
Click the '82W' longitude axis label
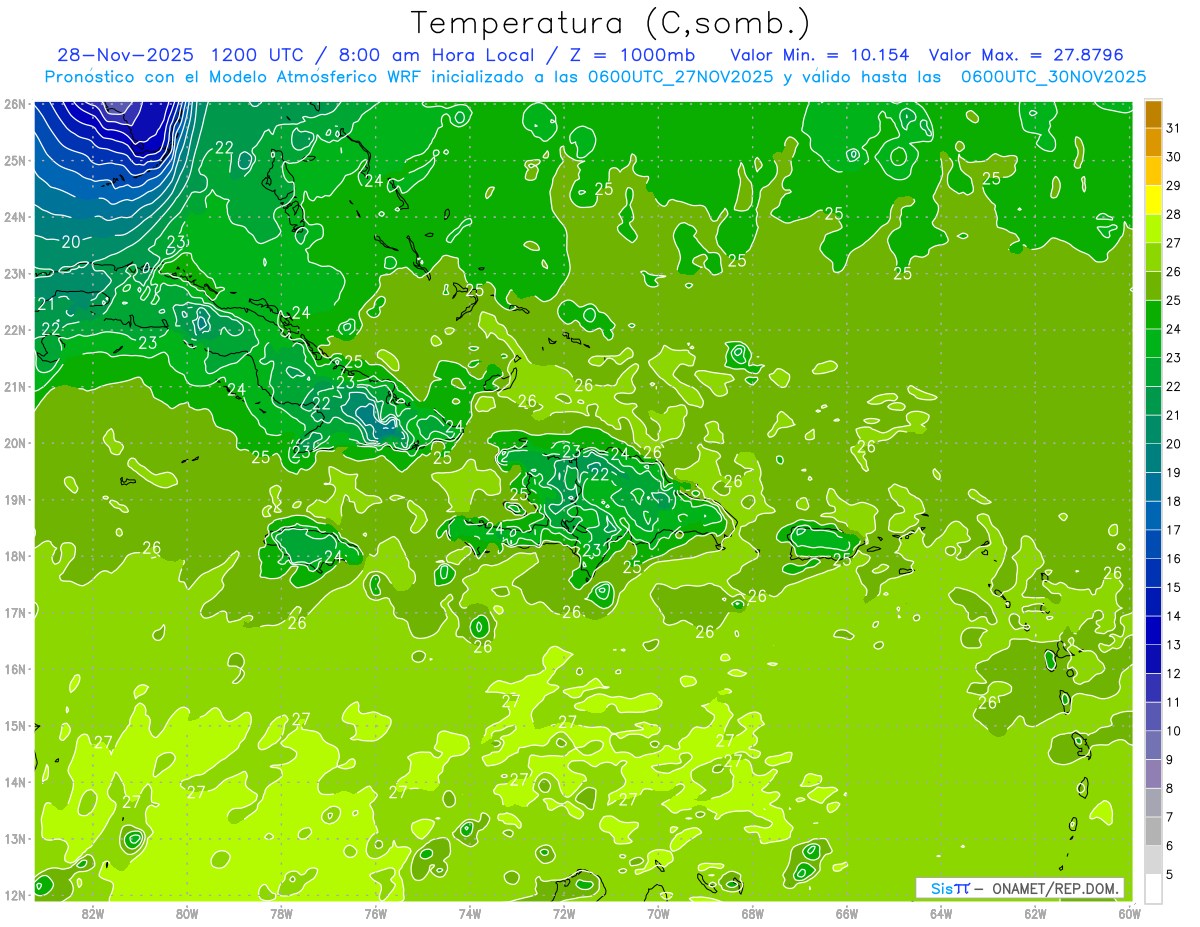(92, 913)
